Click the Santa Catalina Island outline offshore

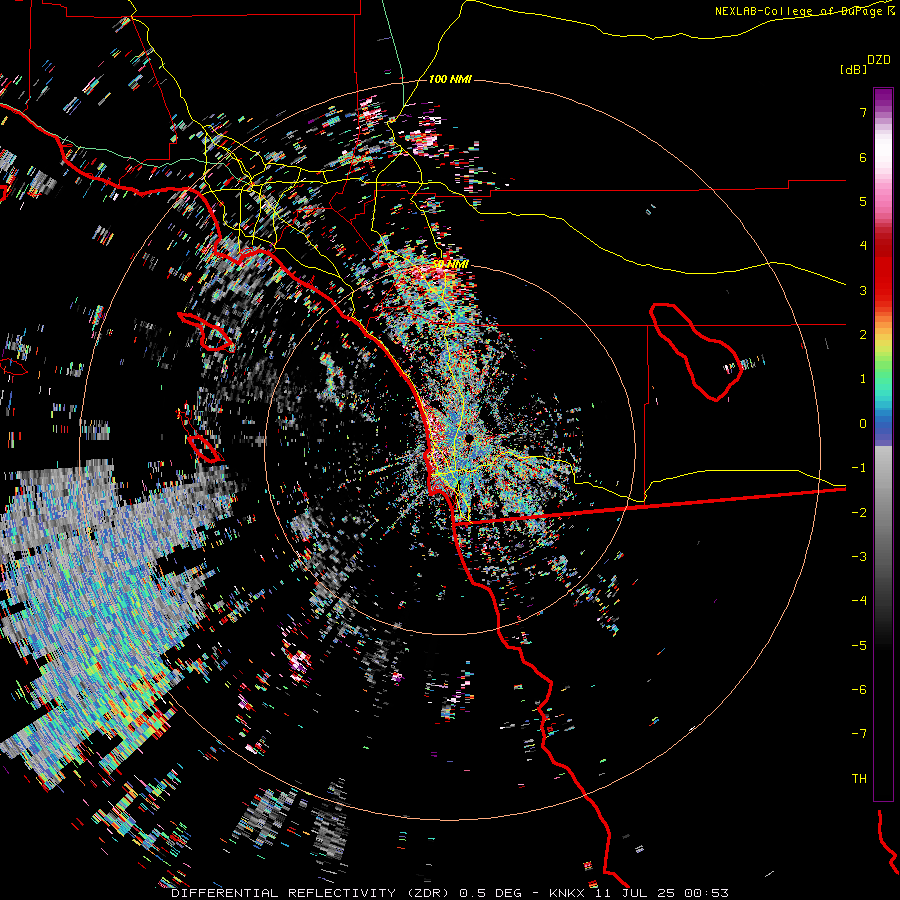coord(205,332)
